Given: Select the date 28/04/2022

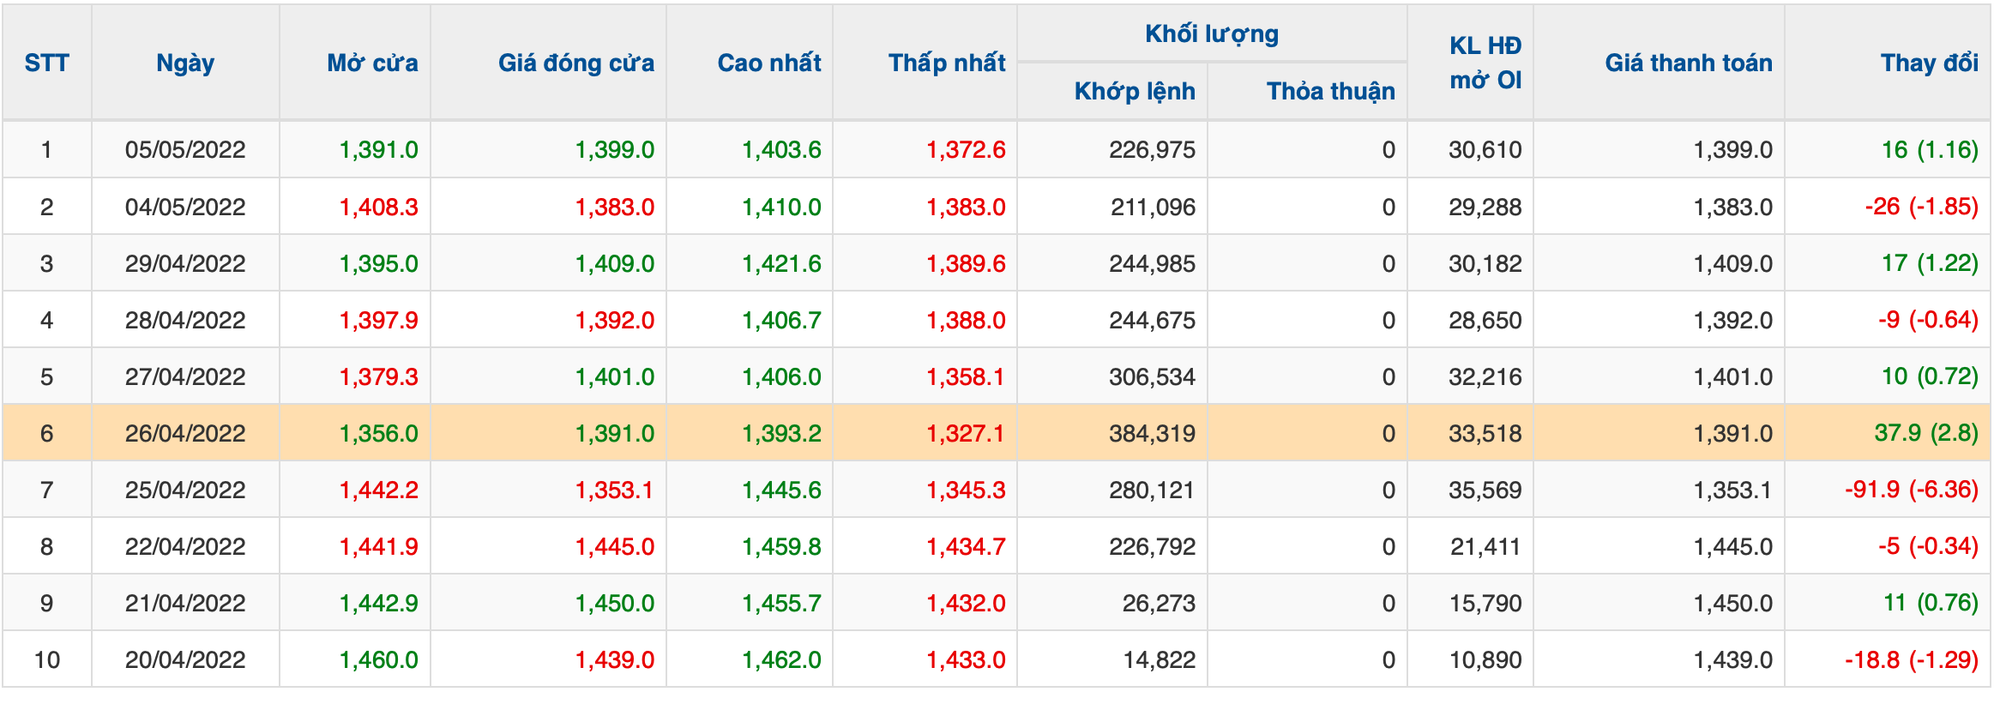Looking at the screenshot, I should (x=185, y=320).
